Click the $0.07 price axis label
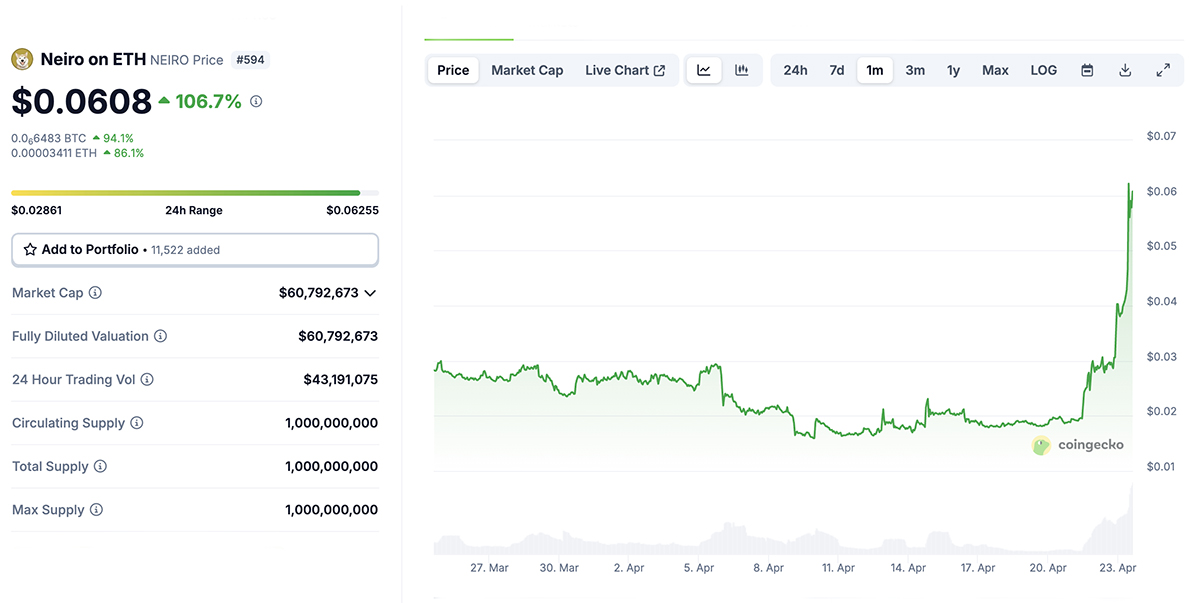This screenshot has height=603, width=1200. coord(1162,136)
